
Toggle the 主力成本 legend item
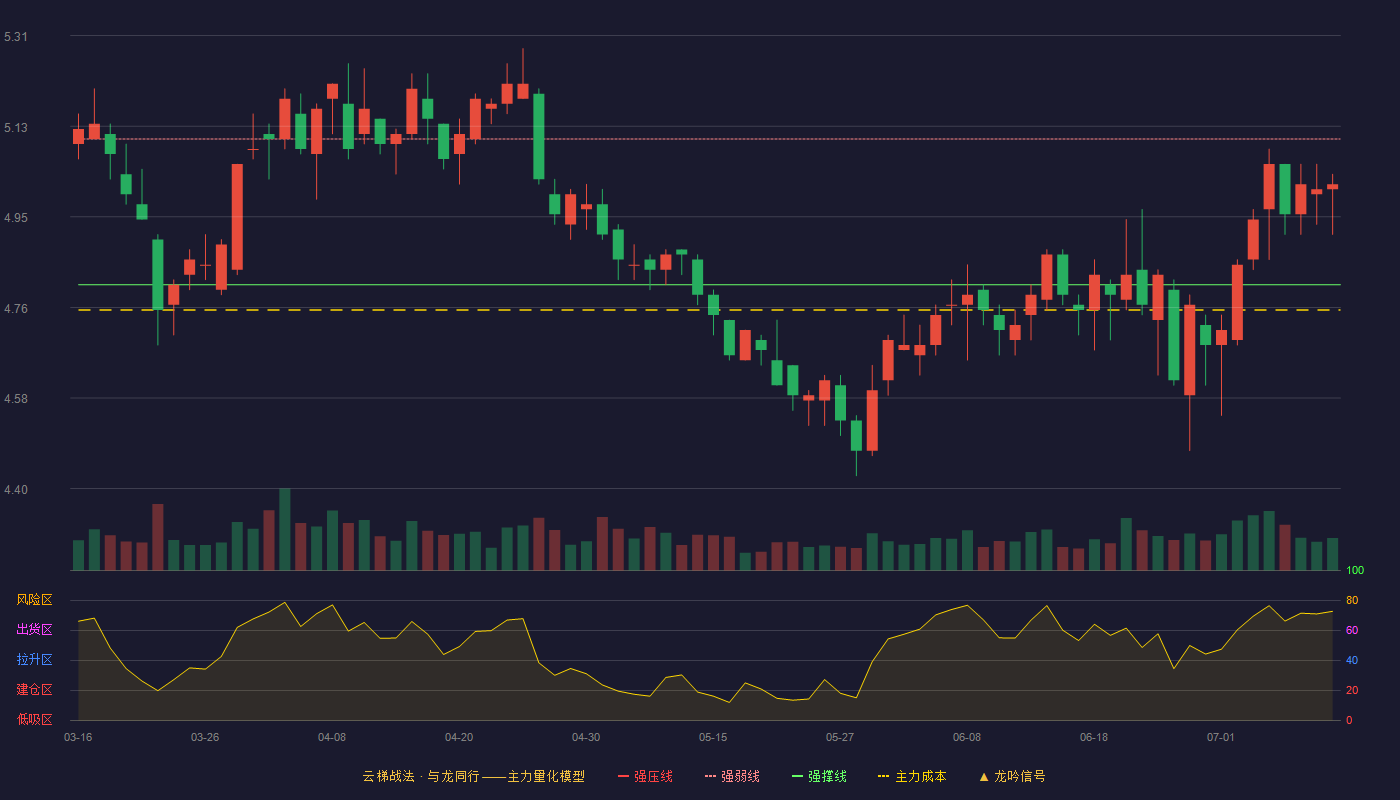912,776
